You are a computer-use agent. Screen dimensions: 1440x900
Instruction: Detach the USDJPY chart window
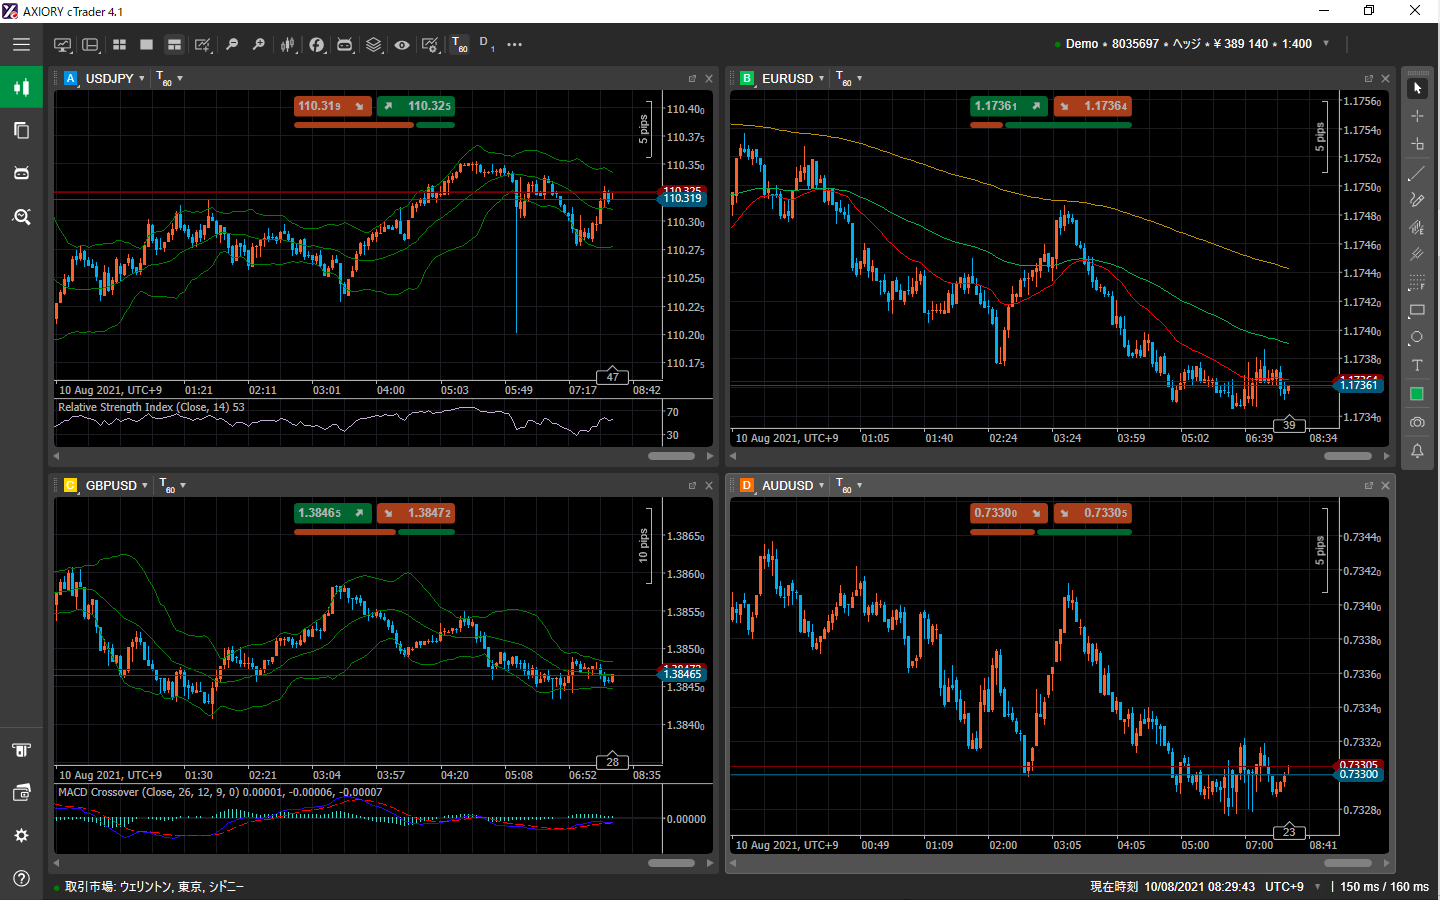click(x=692, y=78)
